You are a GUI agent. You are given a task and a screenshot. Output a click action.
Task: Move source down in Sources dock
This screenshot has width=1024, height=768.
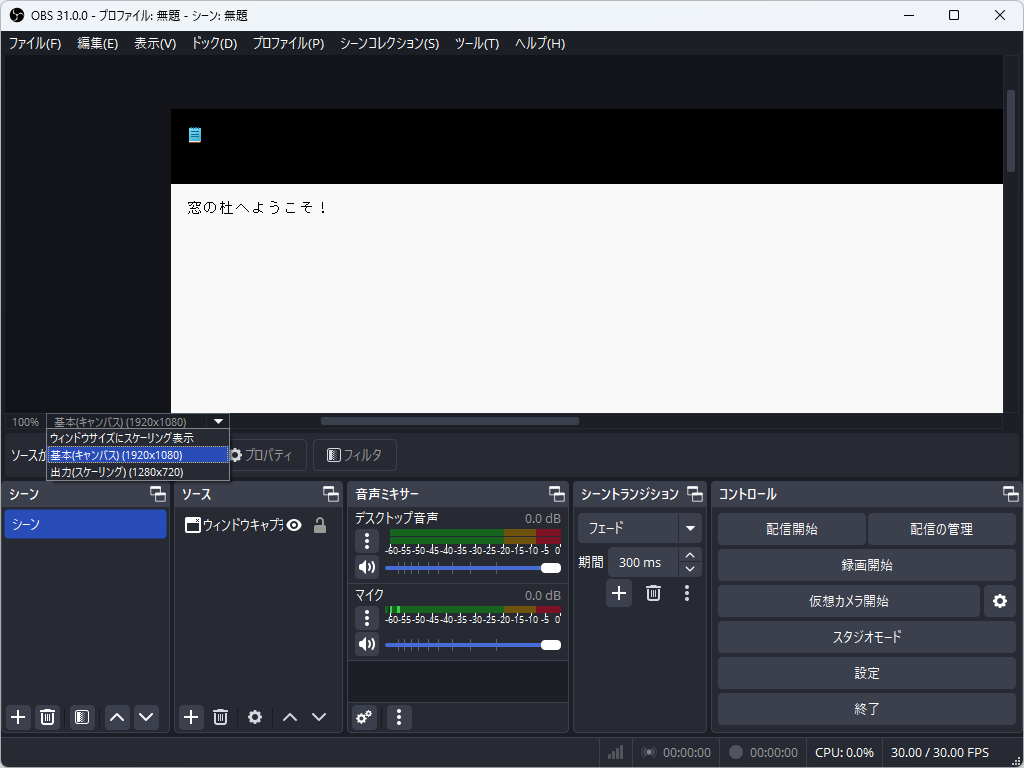click(x=319, y=717)
